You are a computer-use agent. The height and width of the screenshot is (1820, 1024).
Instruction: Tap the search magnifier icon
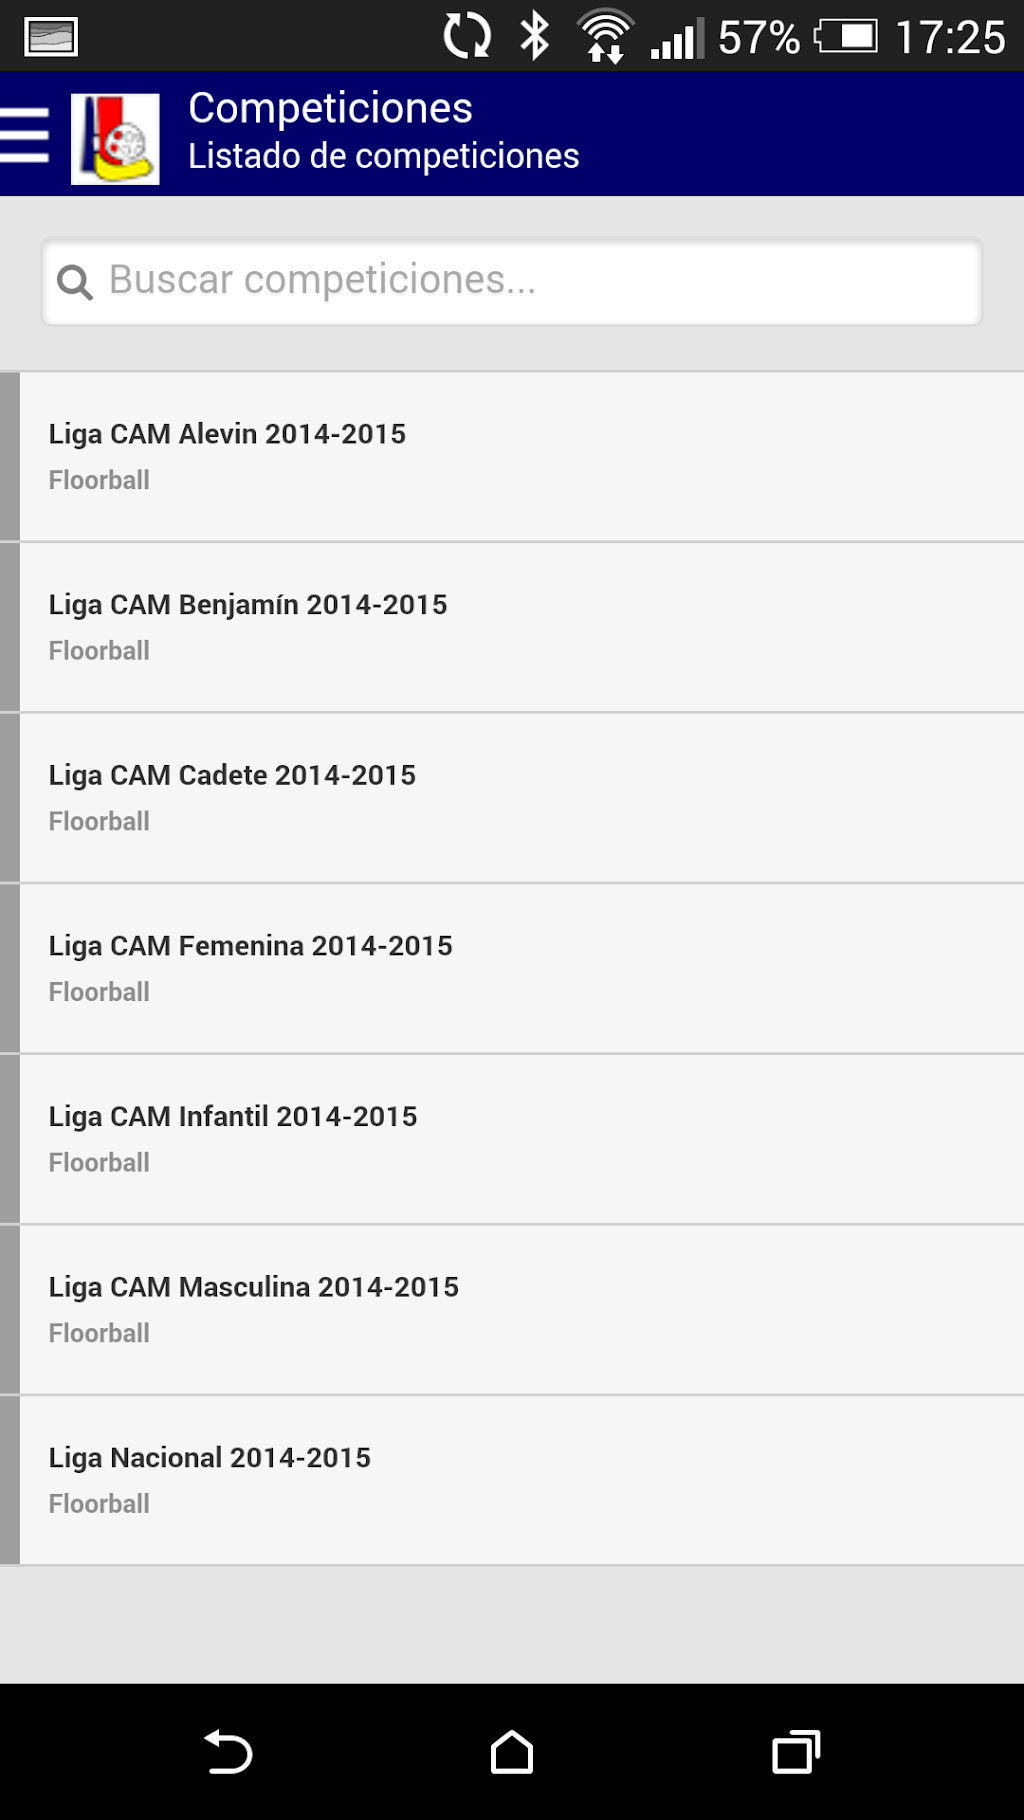click(x=75, y=282)
